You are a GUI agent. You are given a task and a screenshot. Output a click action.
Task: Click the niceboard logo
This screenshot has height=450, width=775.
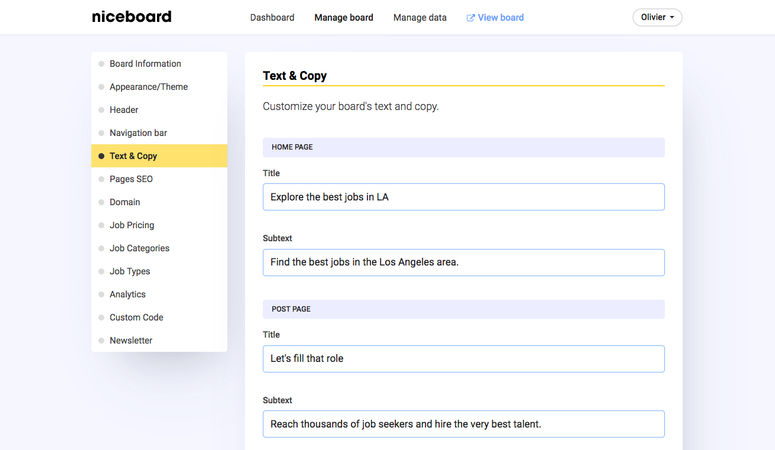click(x=131, y=17)
